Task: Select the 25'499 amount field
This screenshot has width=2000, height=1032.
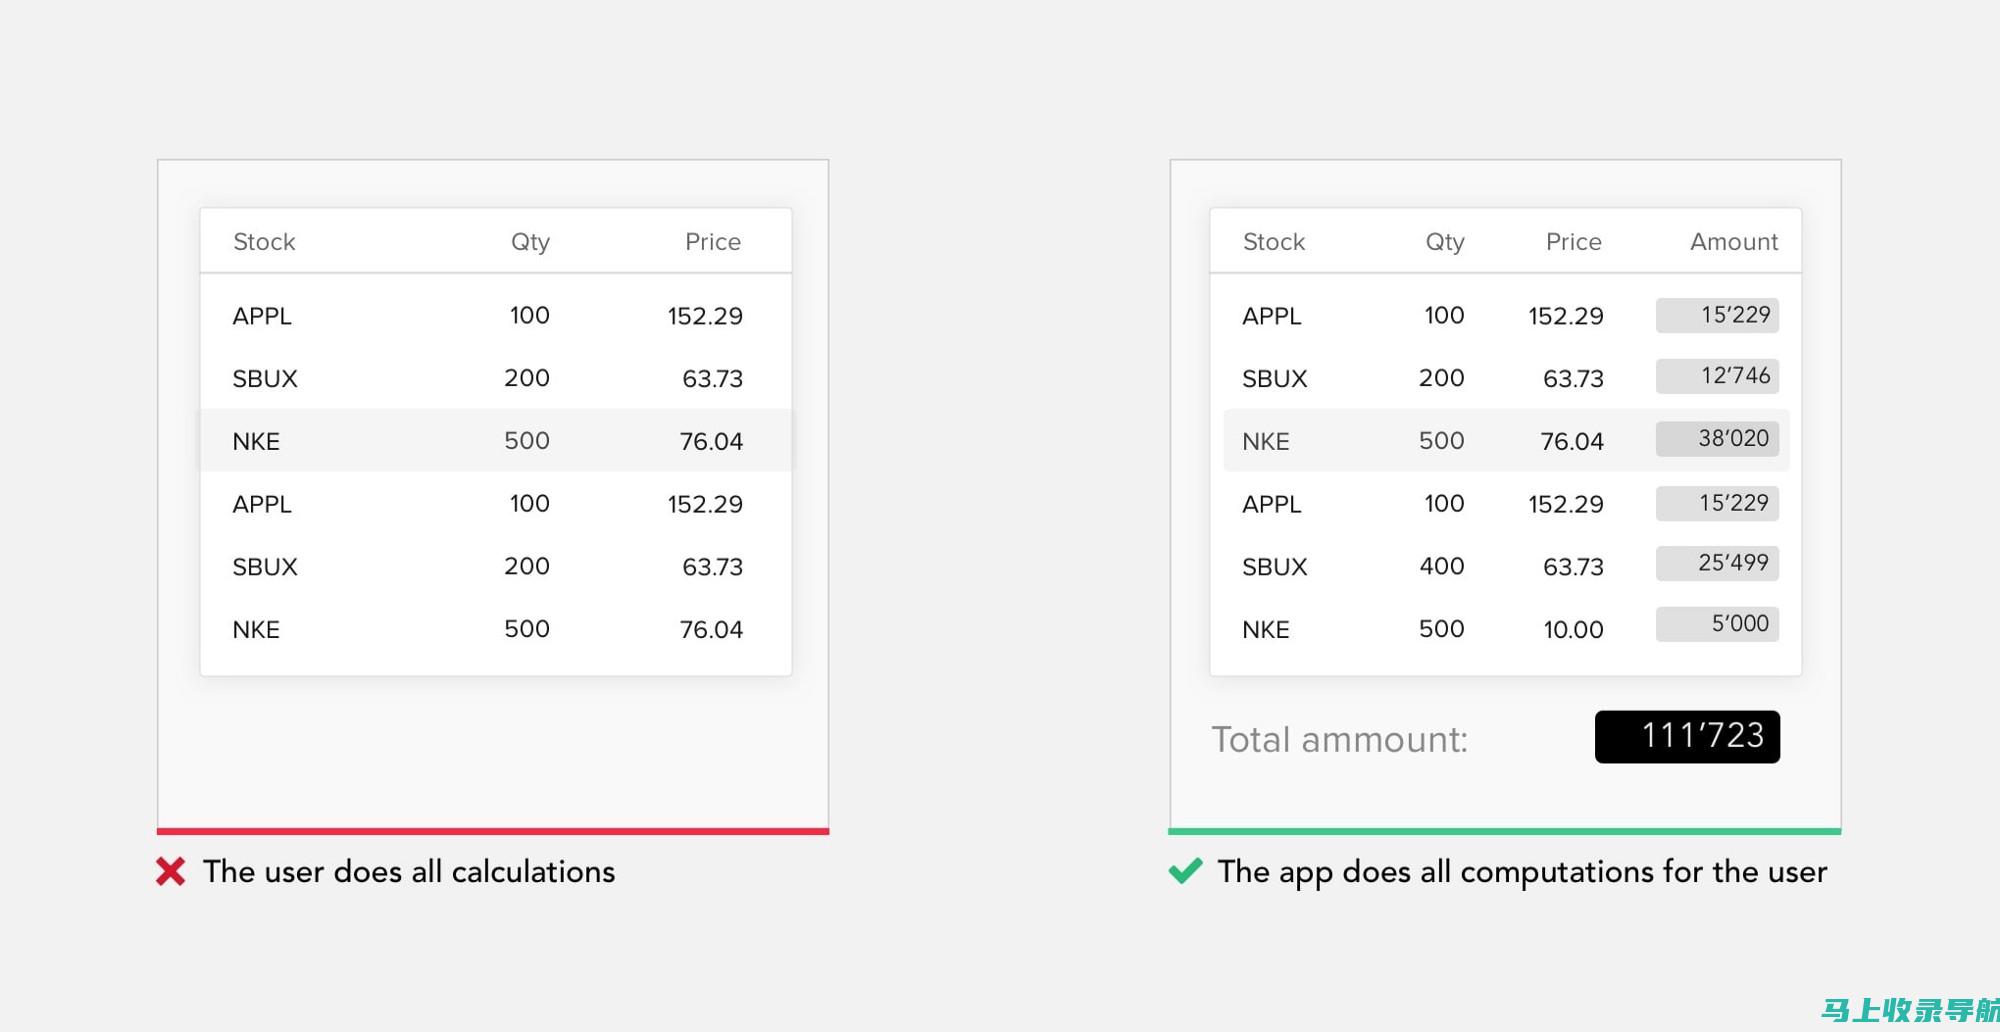Action: [x=1717, y=563]
